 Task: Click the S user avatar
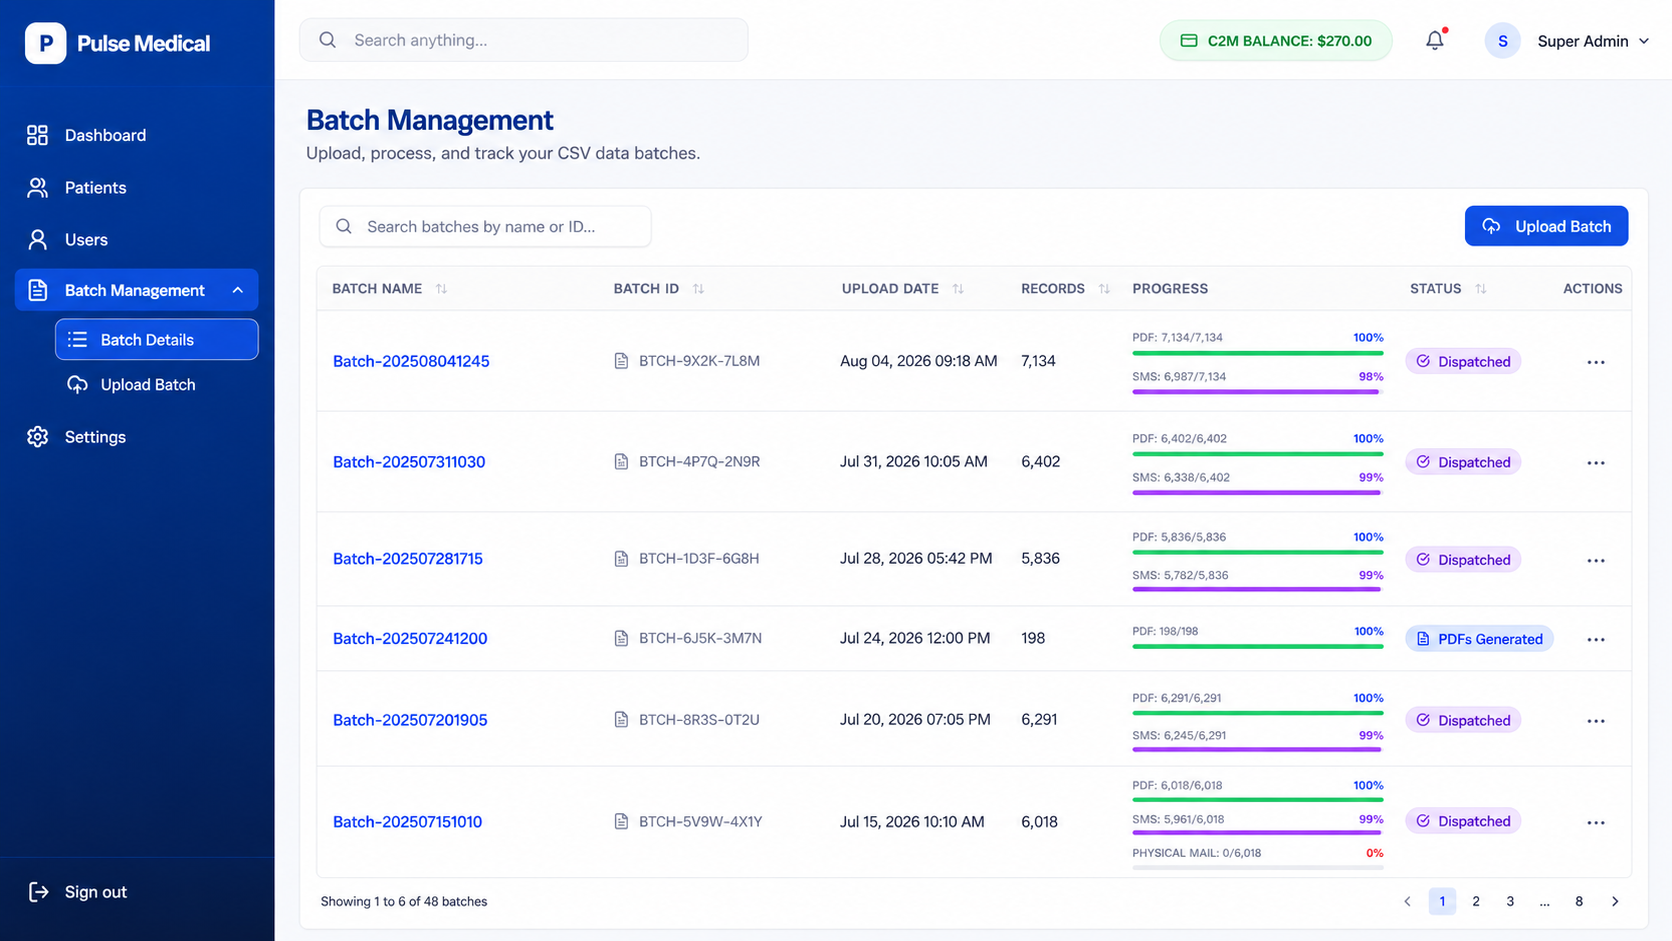[1502, 41]
